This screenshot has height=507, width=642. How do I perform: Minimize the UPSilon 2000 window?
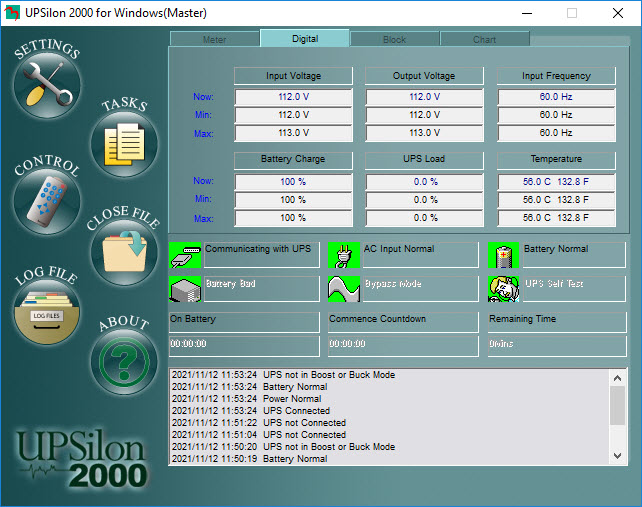click(527, 13)
